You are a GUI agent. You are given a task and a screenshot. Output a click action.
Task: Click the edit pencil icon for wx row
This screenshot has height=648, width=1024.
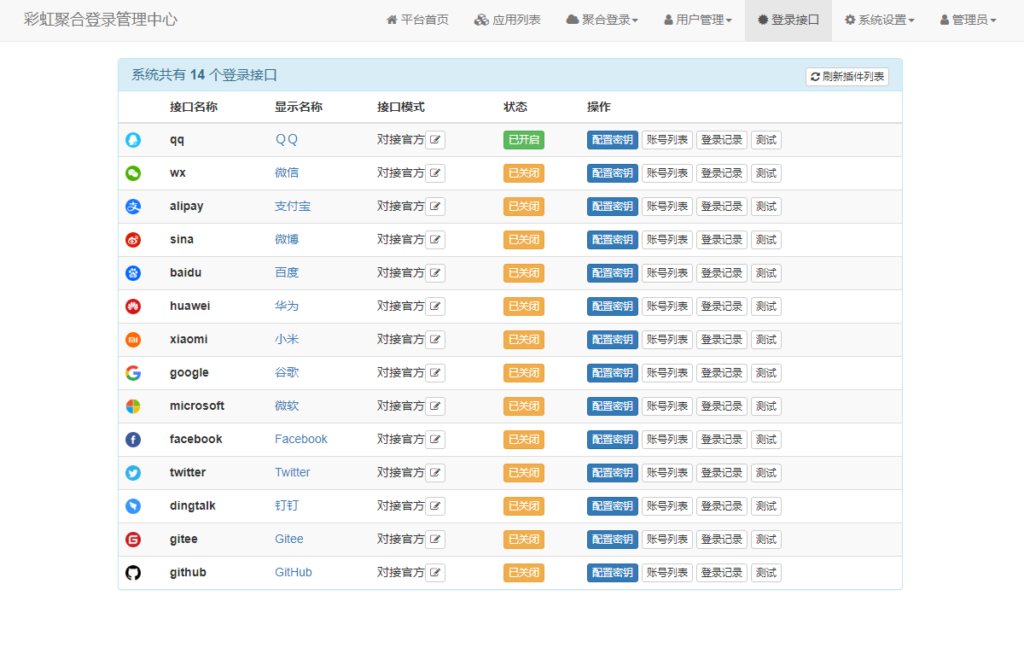436,173
